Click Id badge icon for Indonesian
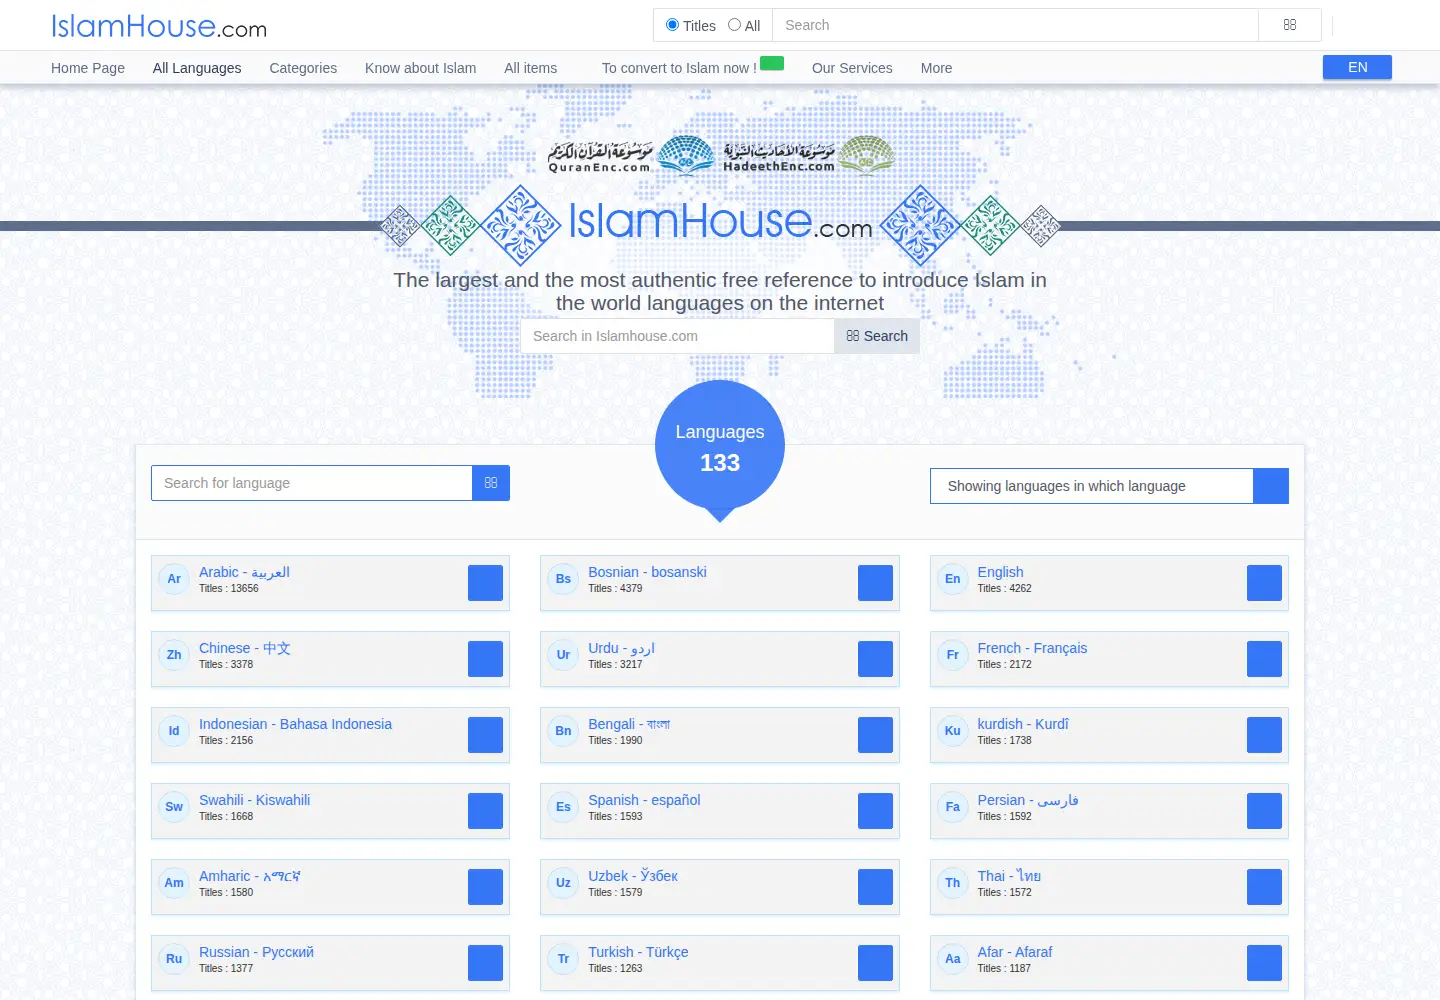Screen dimensions: 1440x1000 pyautogui.click(x=174, y=731)
